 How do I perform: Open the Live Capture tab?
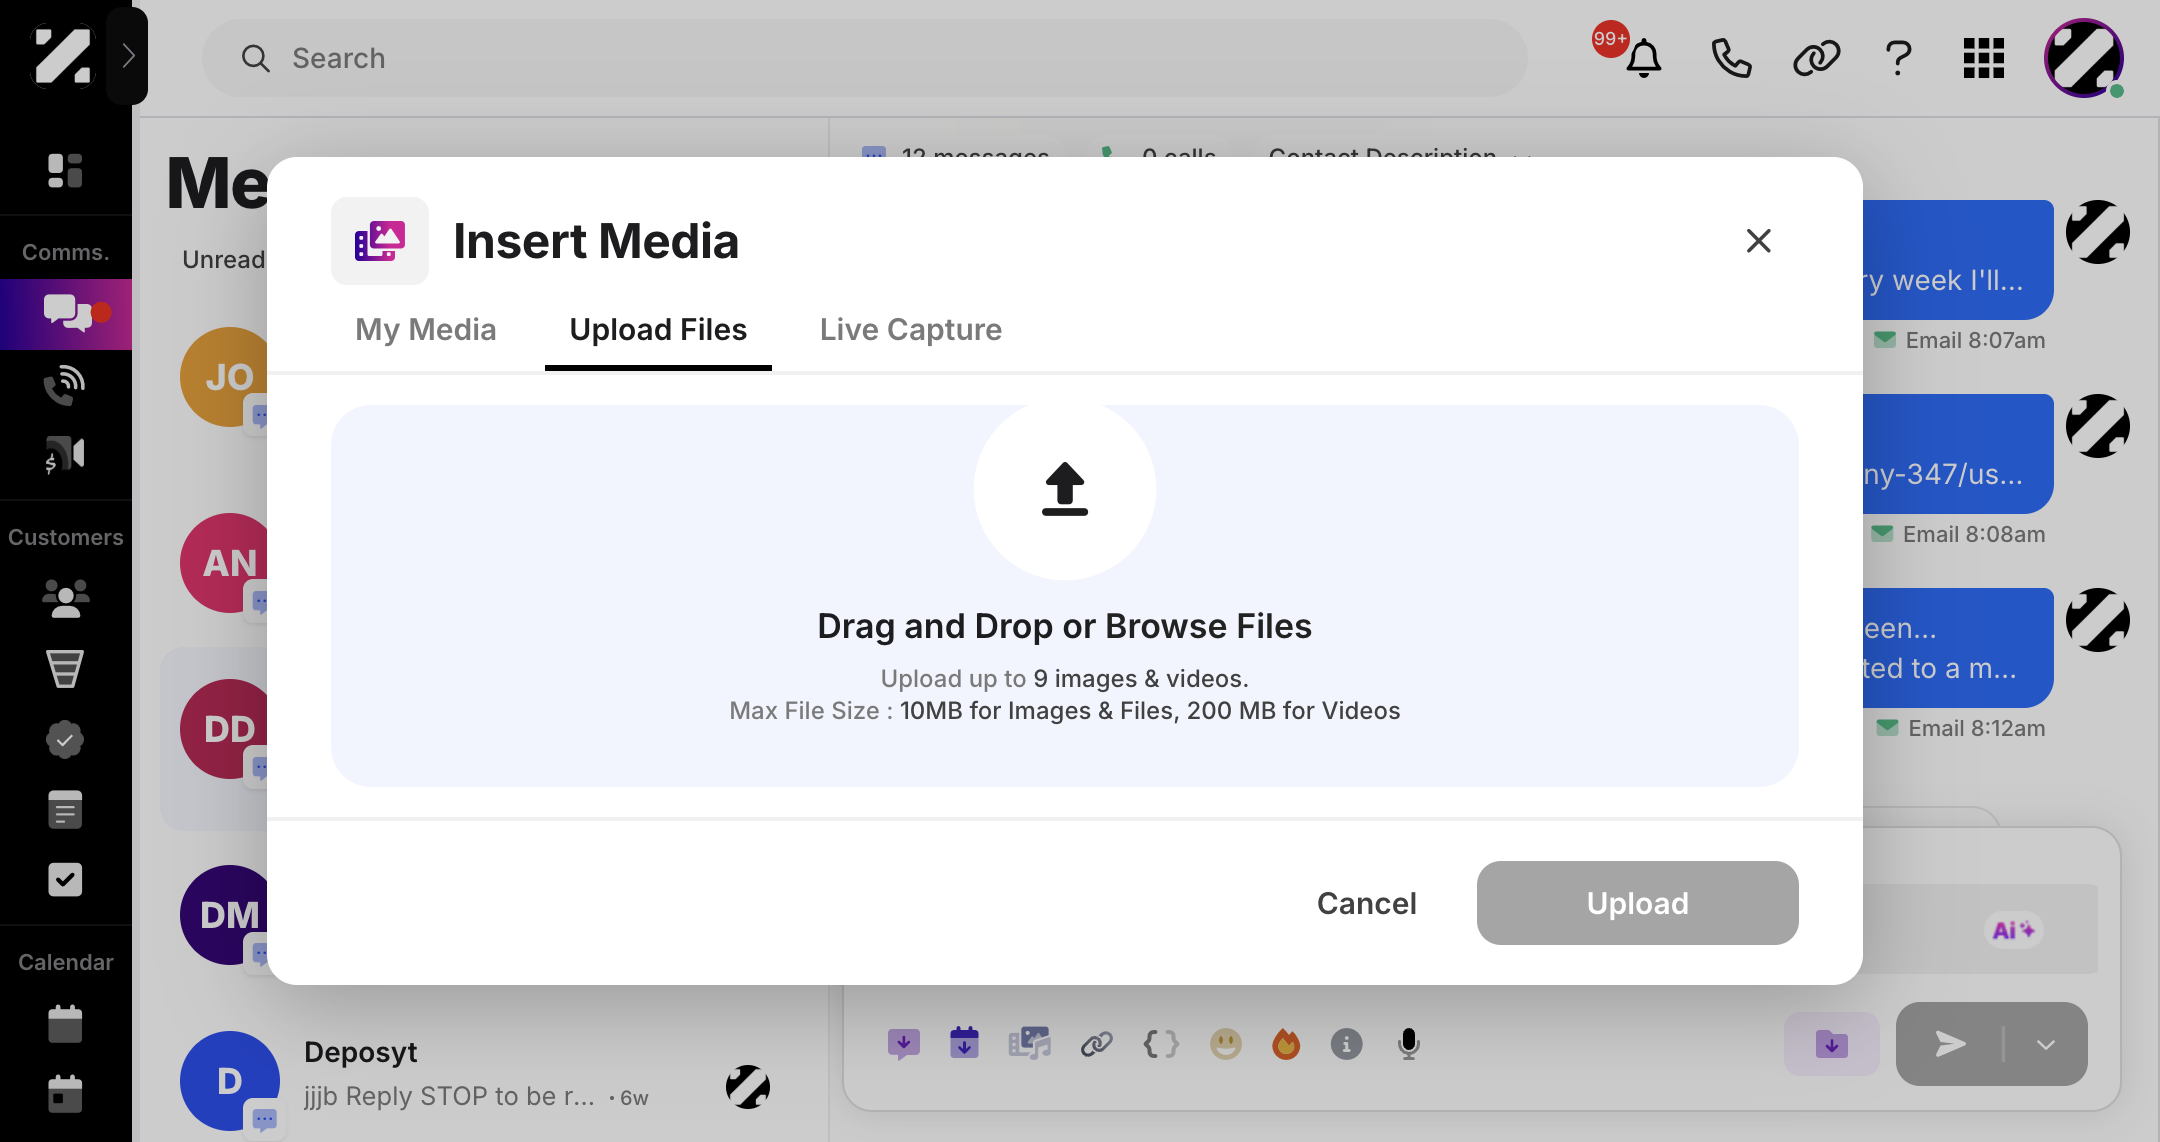[x=910, y=330]
